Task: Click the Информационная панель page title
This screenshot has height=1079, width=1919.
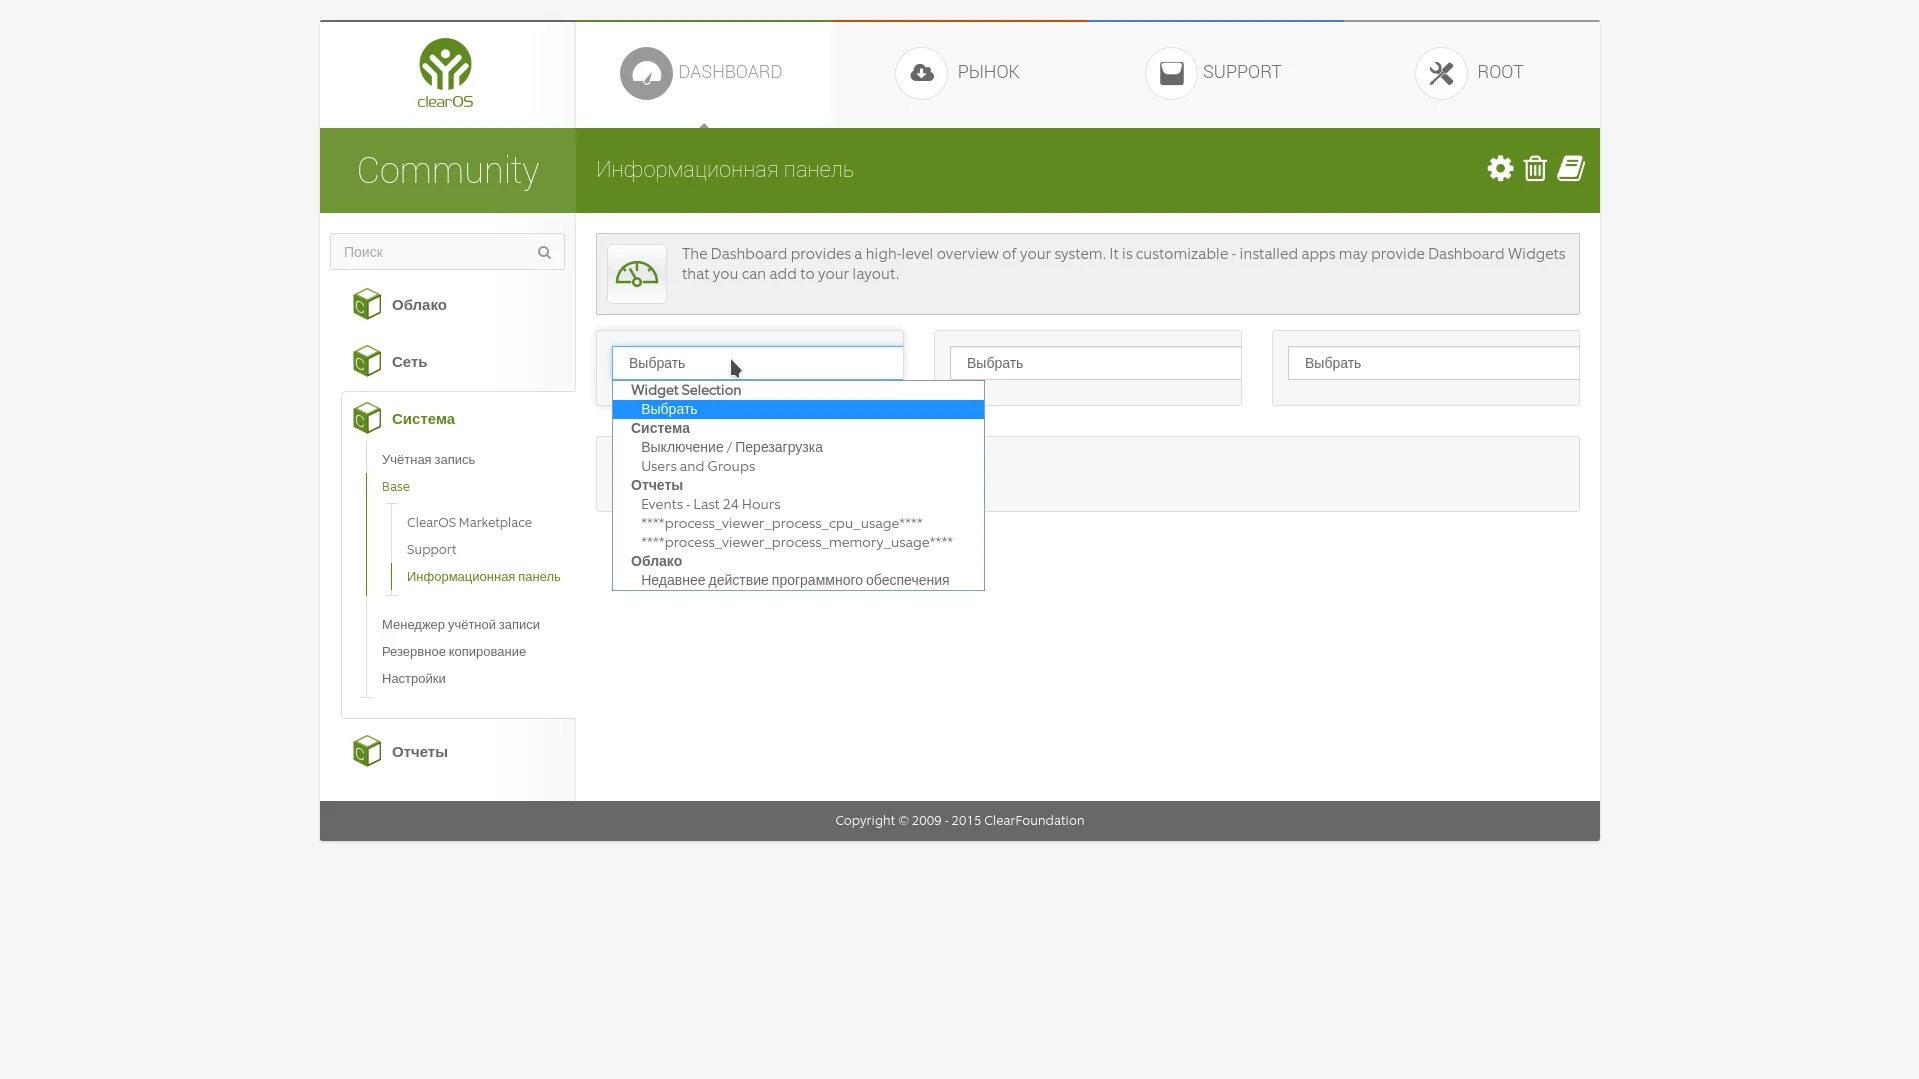Action: coord(725,170)
